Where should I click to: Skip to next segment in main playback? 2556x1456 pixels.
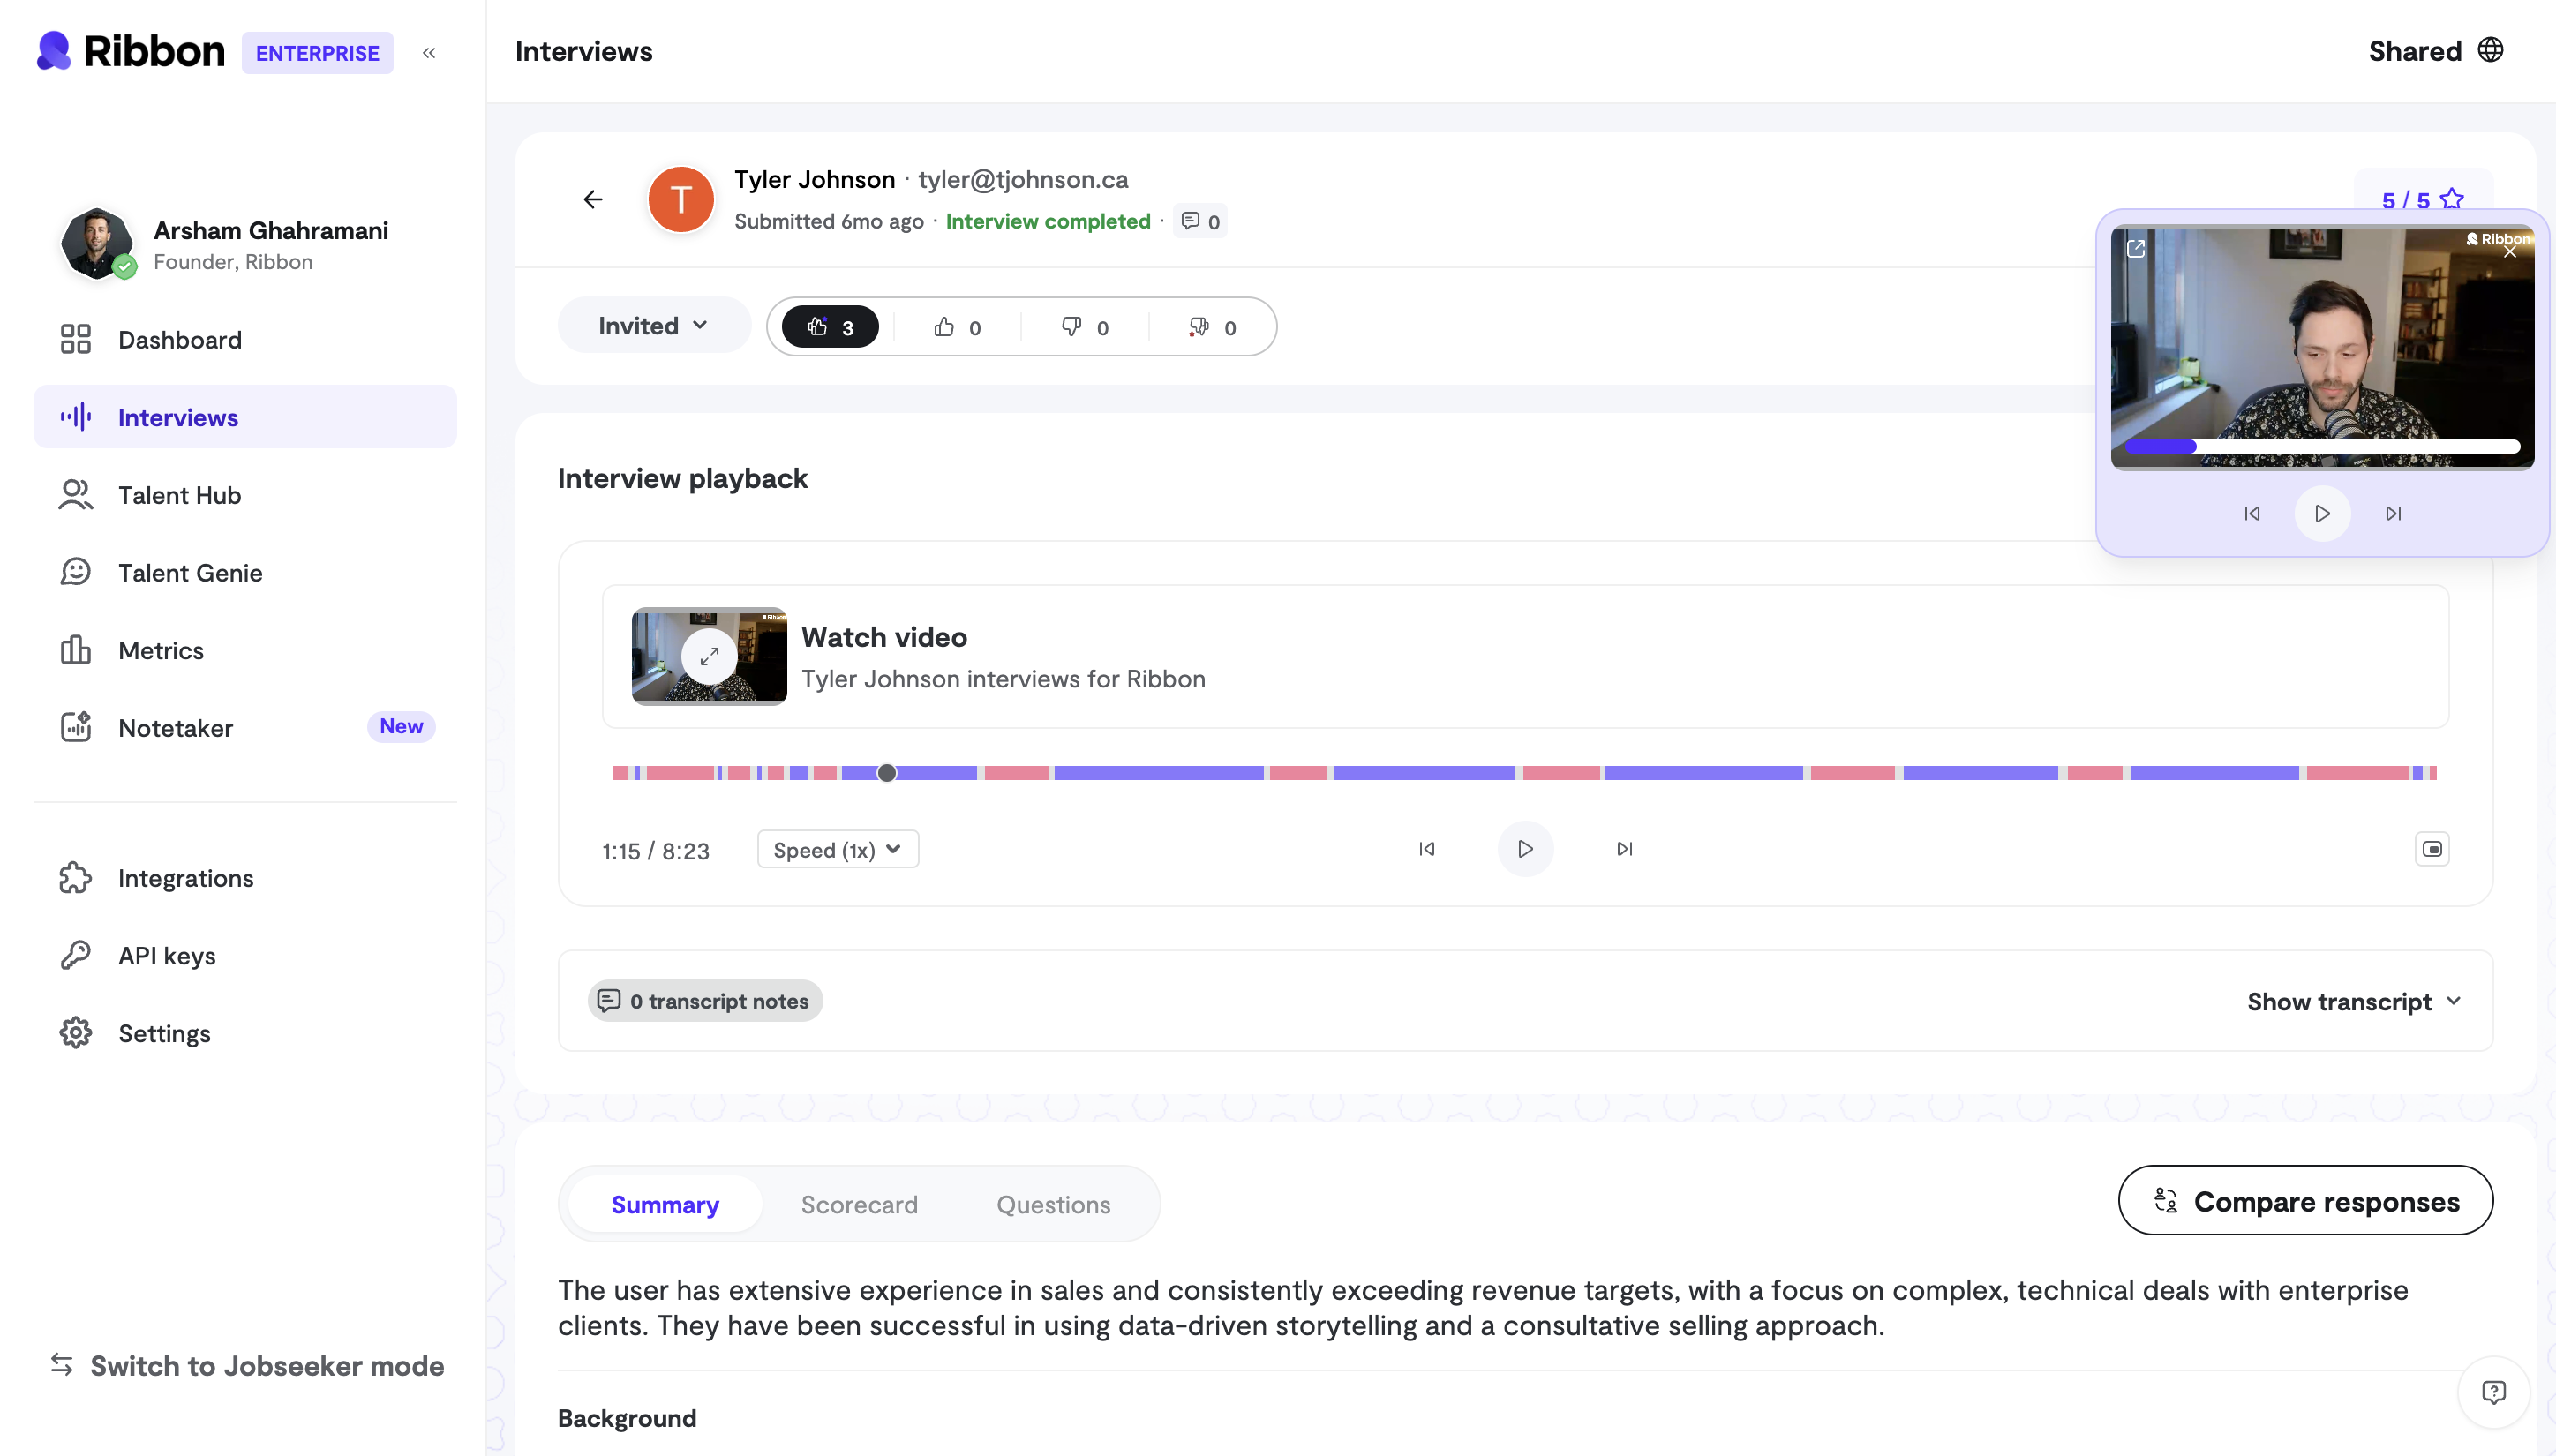1624,849
